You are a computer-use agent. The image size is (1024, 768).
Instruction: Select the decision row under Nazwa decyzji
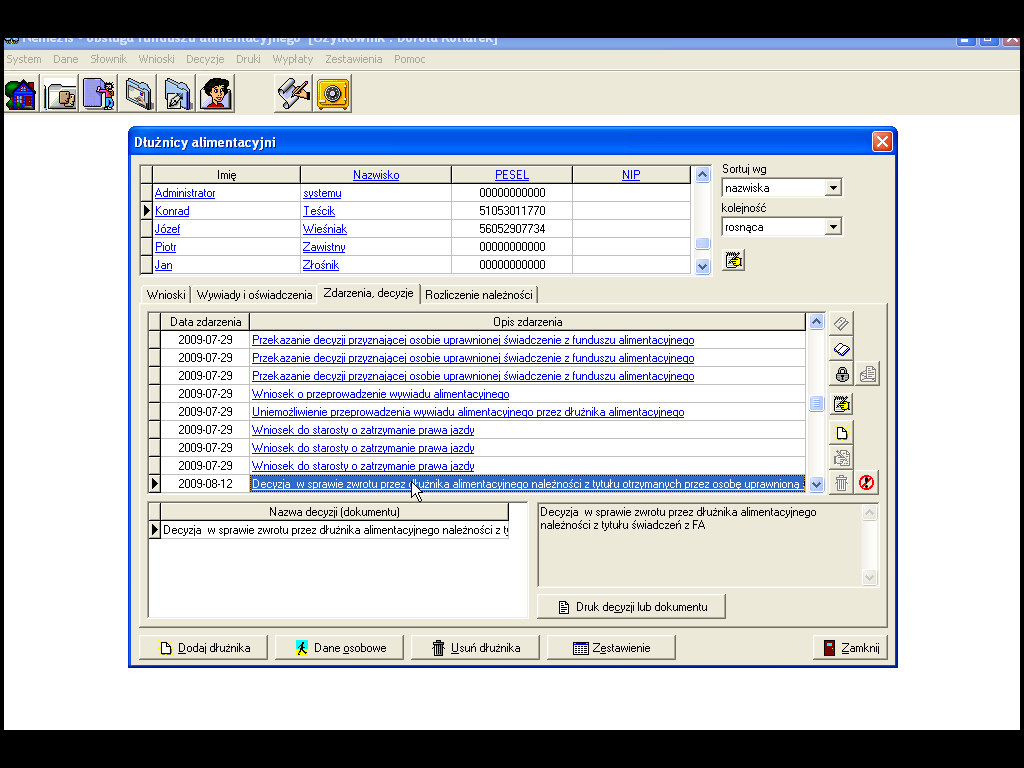tap(334, 530)
